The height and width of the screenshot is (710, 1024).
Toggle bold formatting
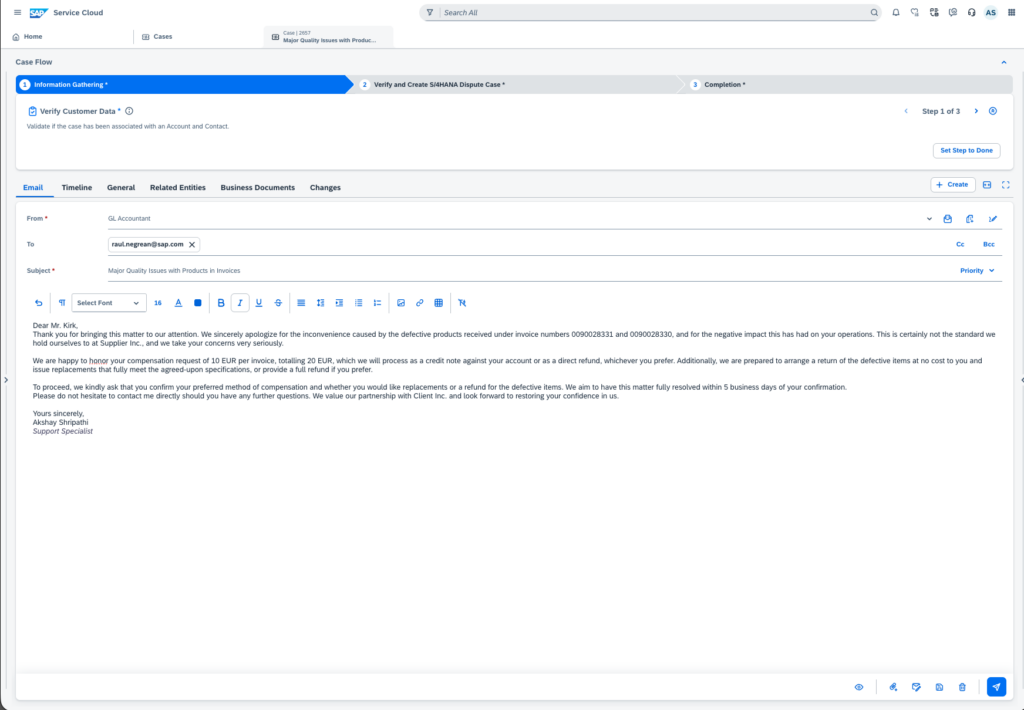(x=221, y=302)
